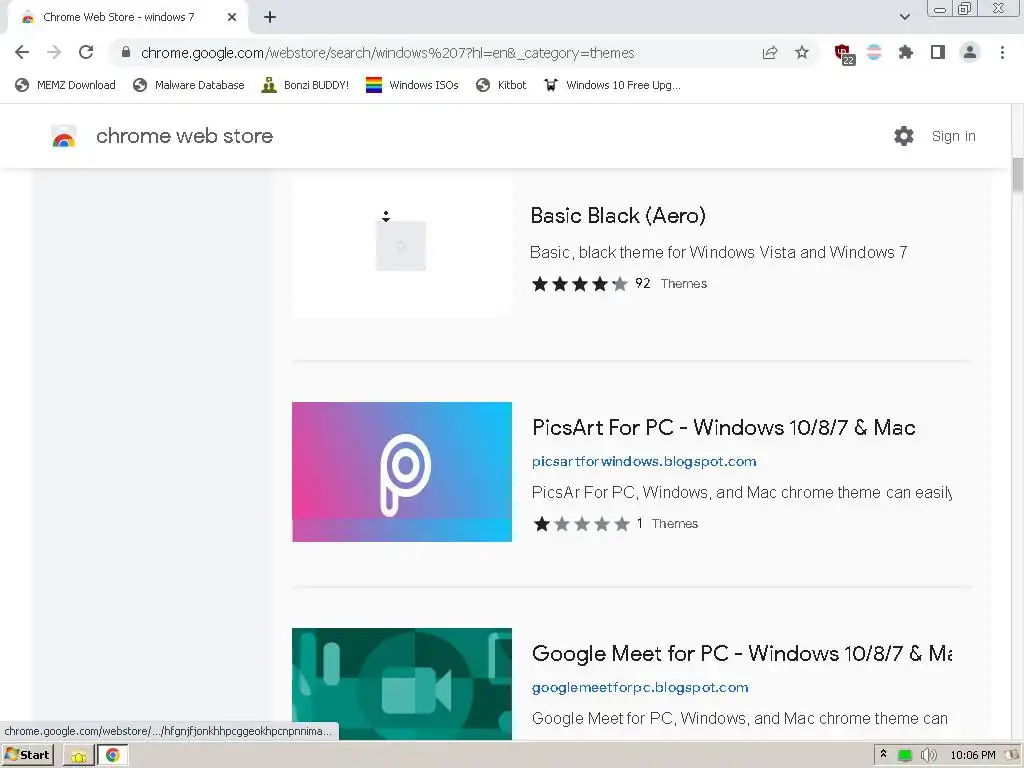The width and height of the screenshot is (1024, 768).
Task: Close the Chrome Web Store tab
Action: tap(232, 17)
